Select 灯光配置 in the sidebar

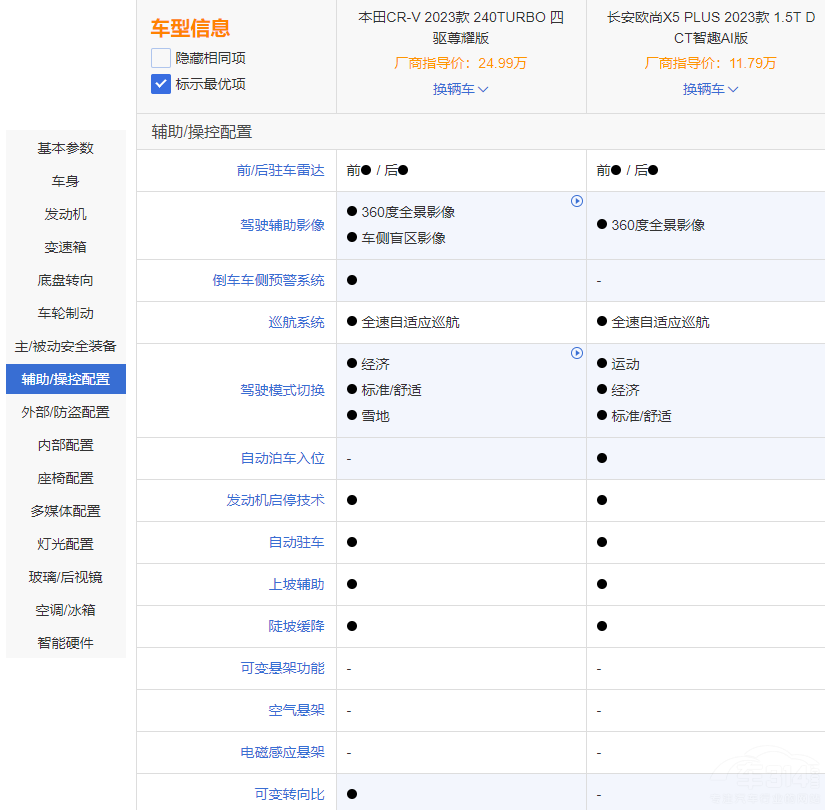66,544
